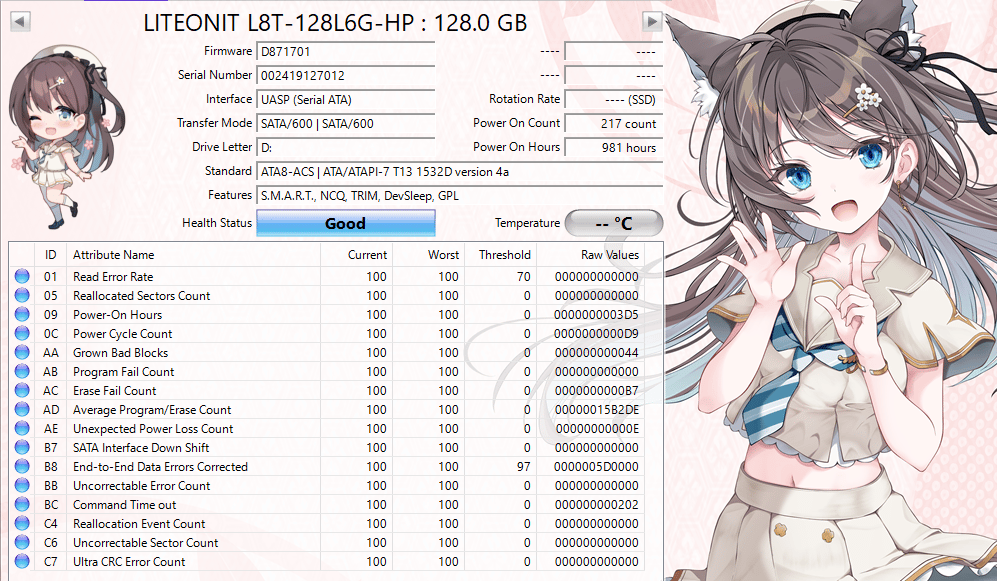The image size is (997, 581).
Task: Click the Power On Hours 981 hours field
Action: tap(614, 147)
